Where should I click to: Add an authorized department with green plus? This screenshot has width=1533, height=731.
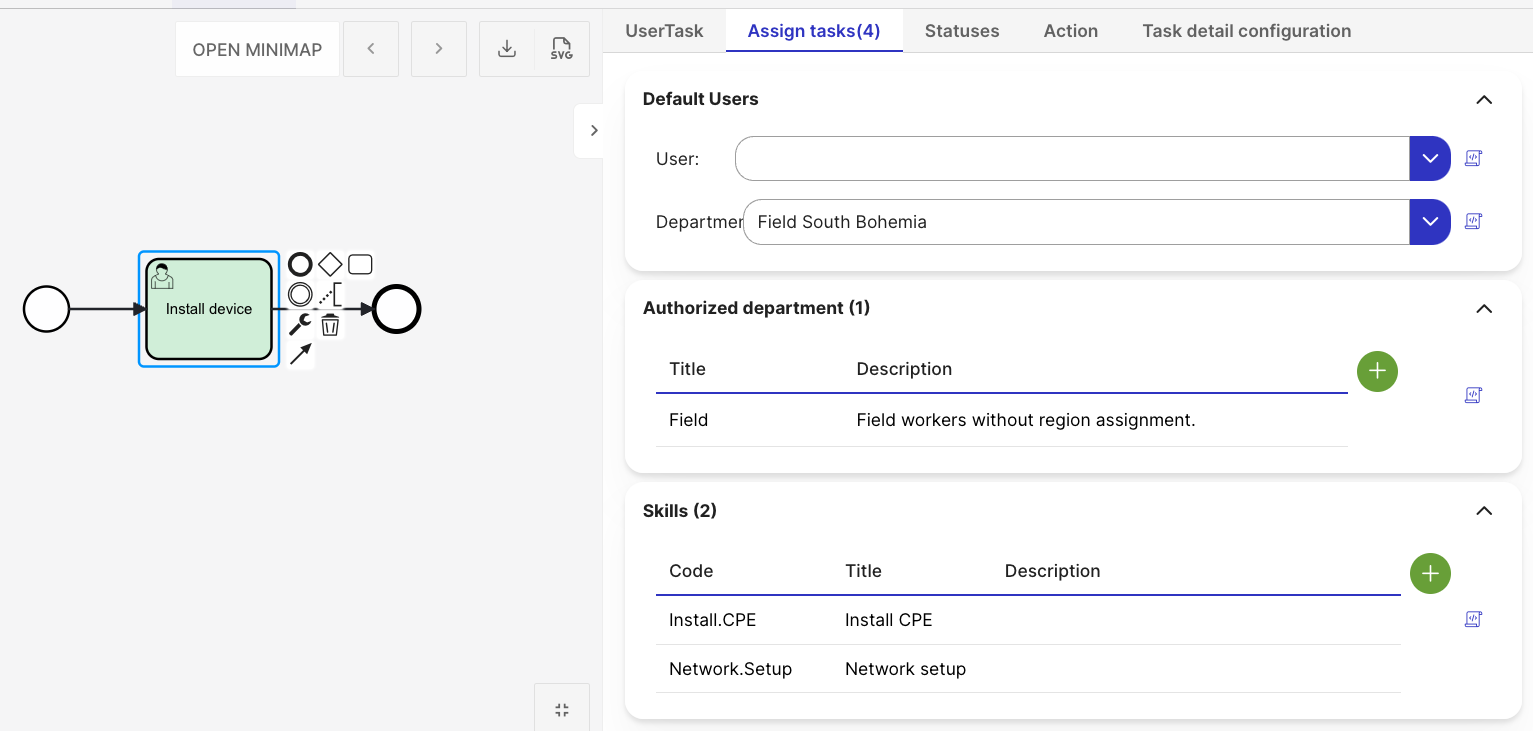[x=1377, y=371]
